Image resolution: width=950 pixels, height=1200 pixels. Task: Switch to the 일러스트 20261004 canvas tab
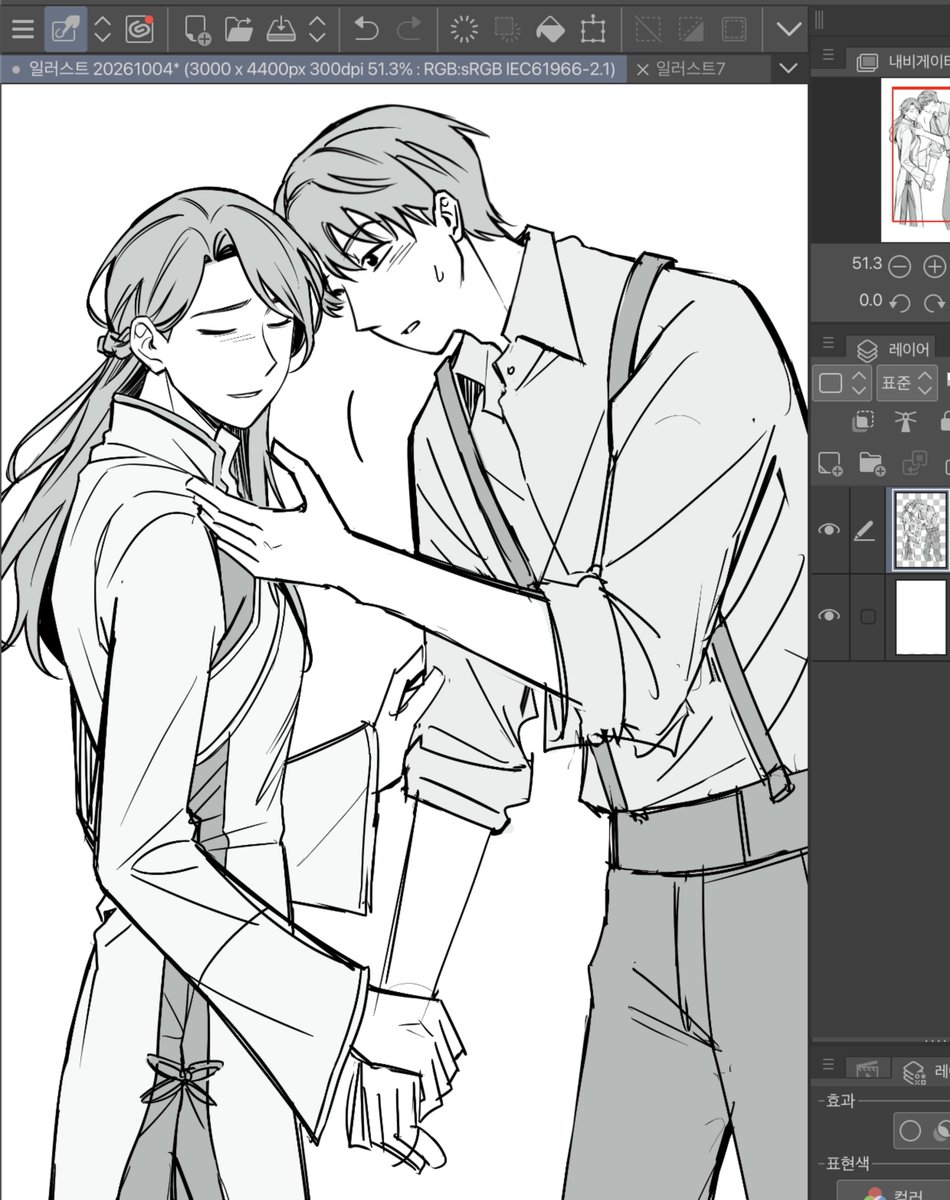314,68
